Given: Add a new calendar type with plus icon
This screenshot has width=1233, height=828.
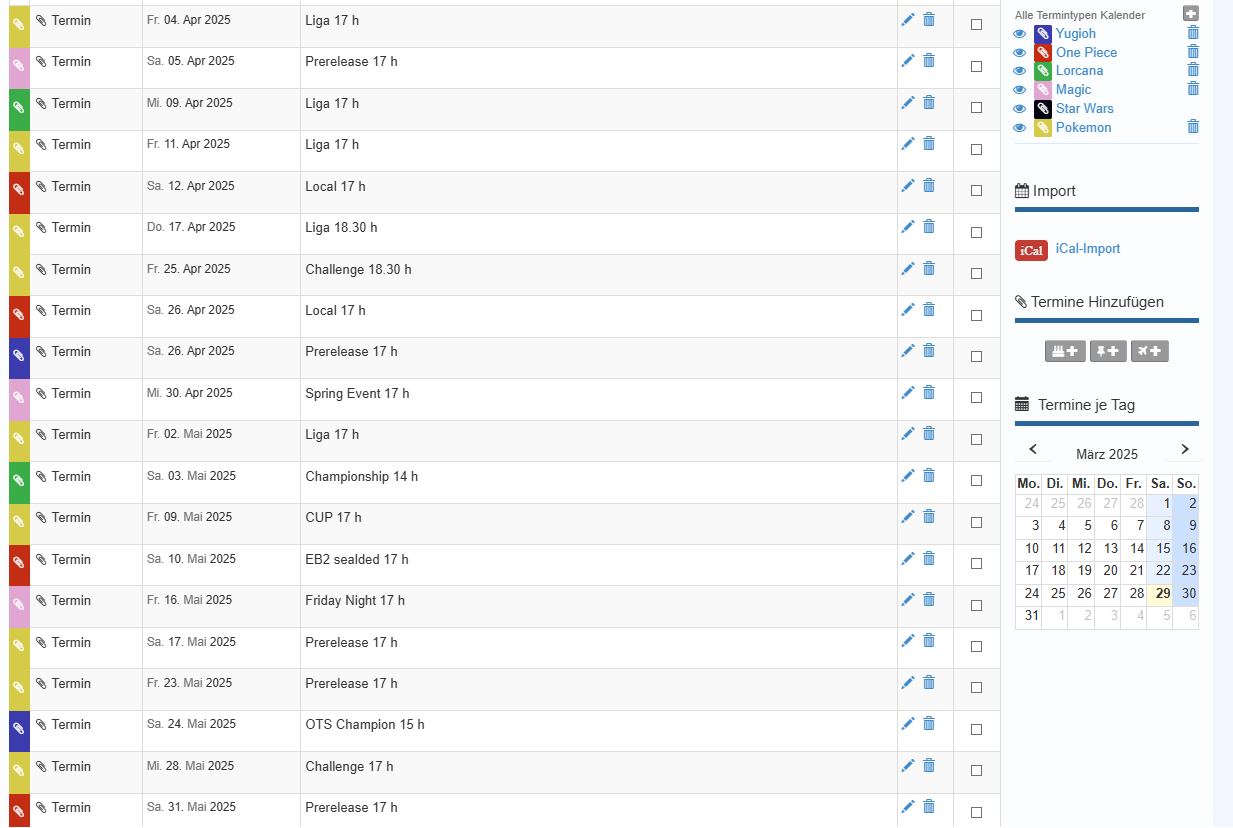Looking at the screenshot, I should pos(1190,14).
